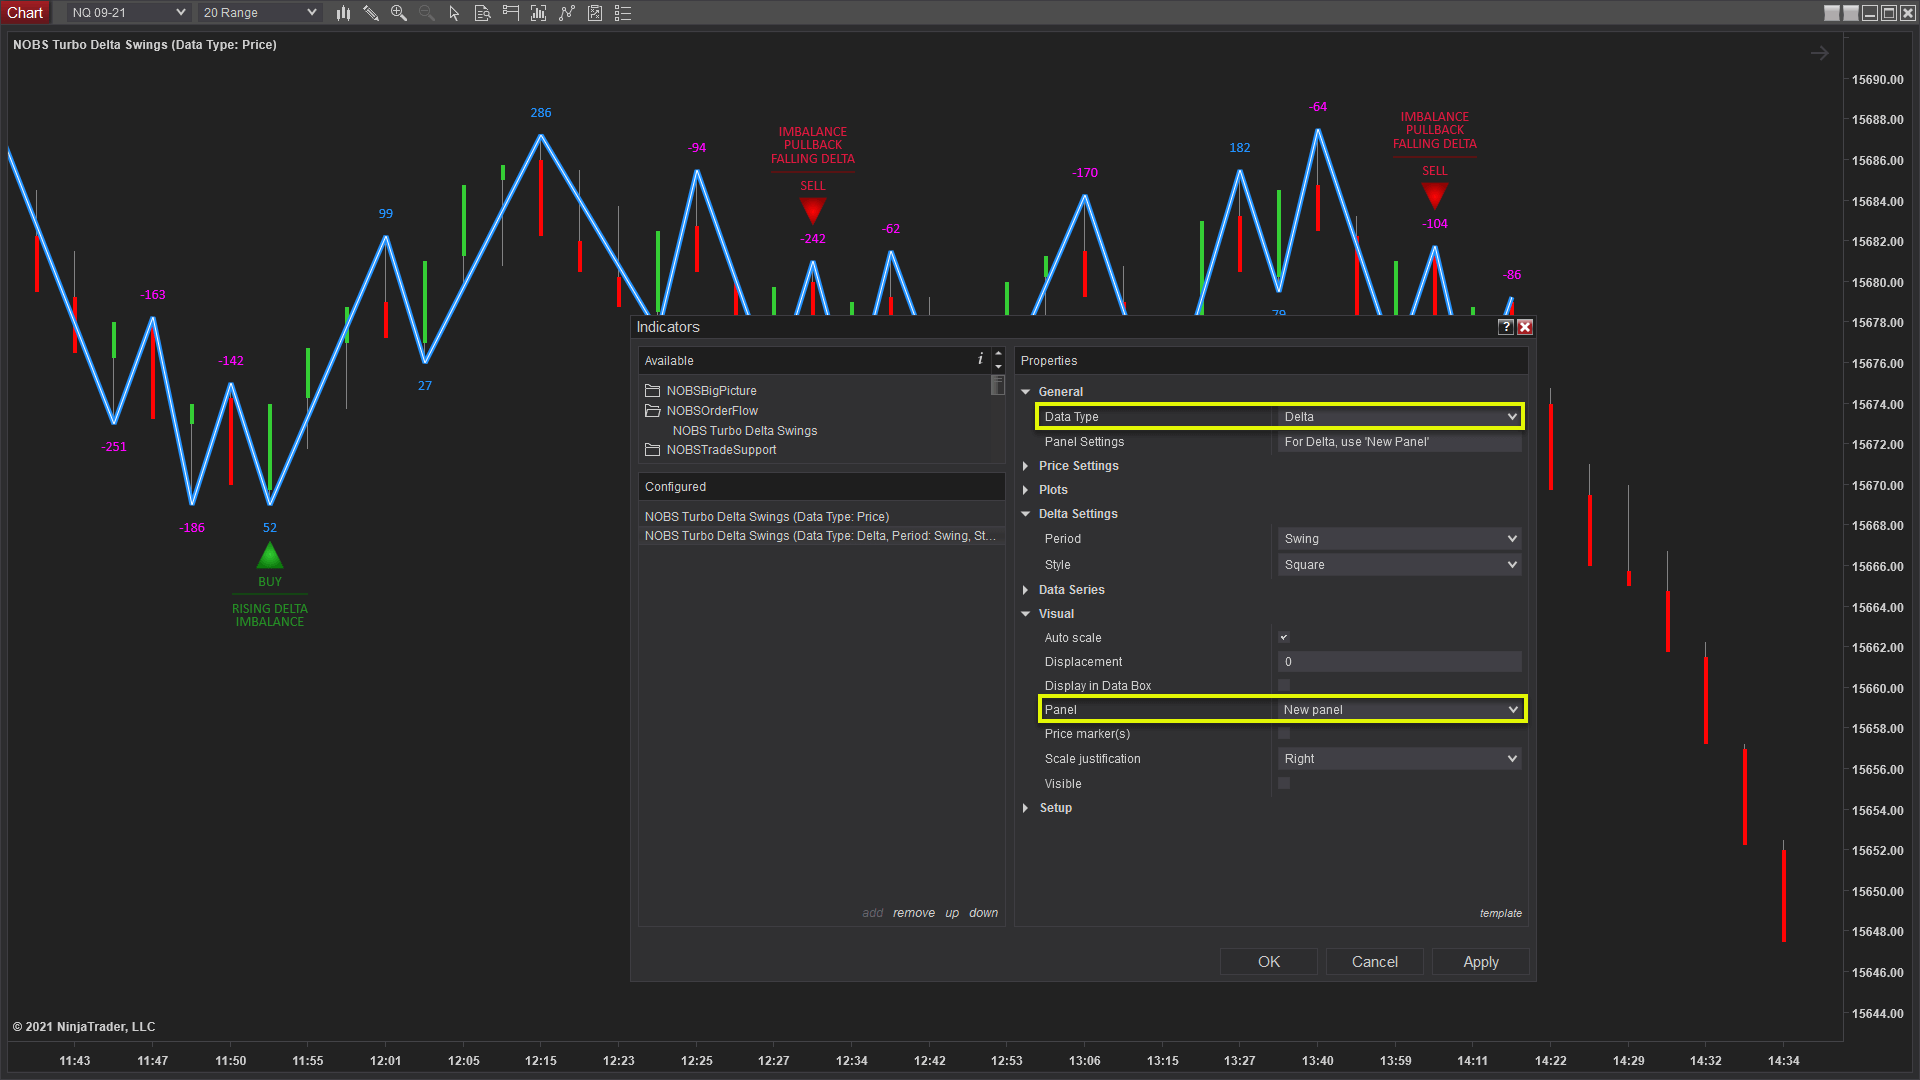Collapse the General section
This screenshot has height=1080, width=1920.
pyautogui.click(x=1025, y=392)
